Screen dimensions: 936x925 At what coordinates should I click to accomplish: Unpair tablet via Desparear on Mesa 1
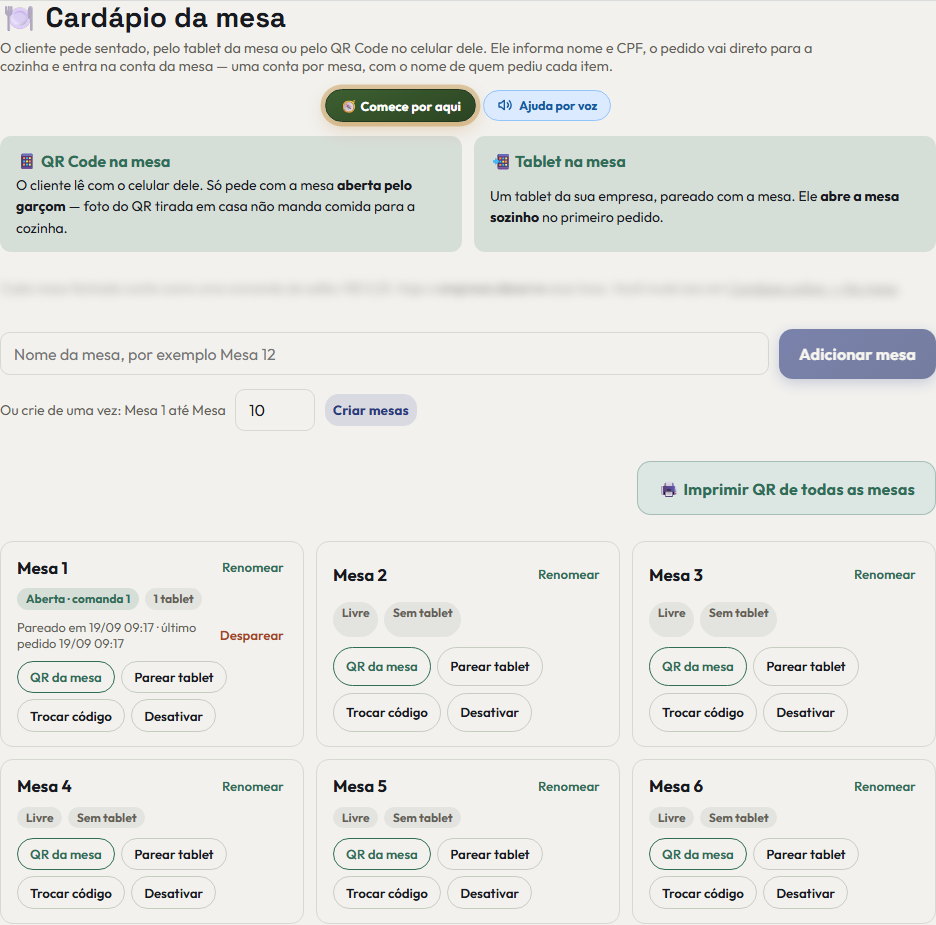coord(251,636)
